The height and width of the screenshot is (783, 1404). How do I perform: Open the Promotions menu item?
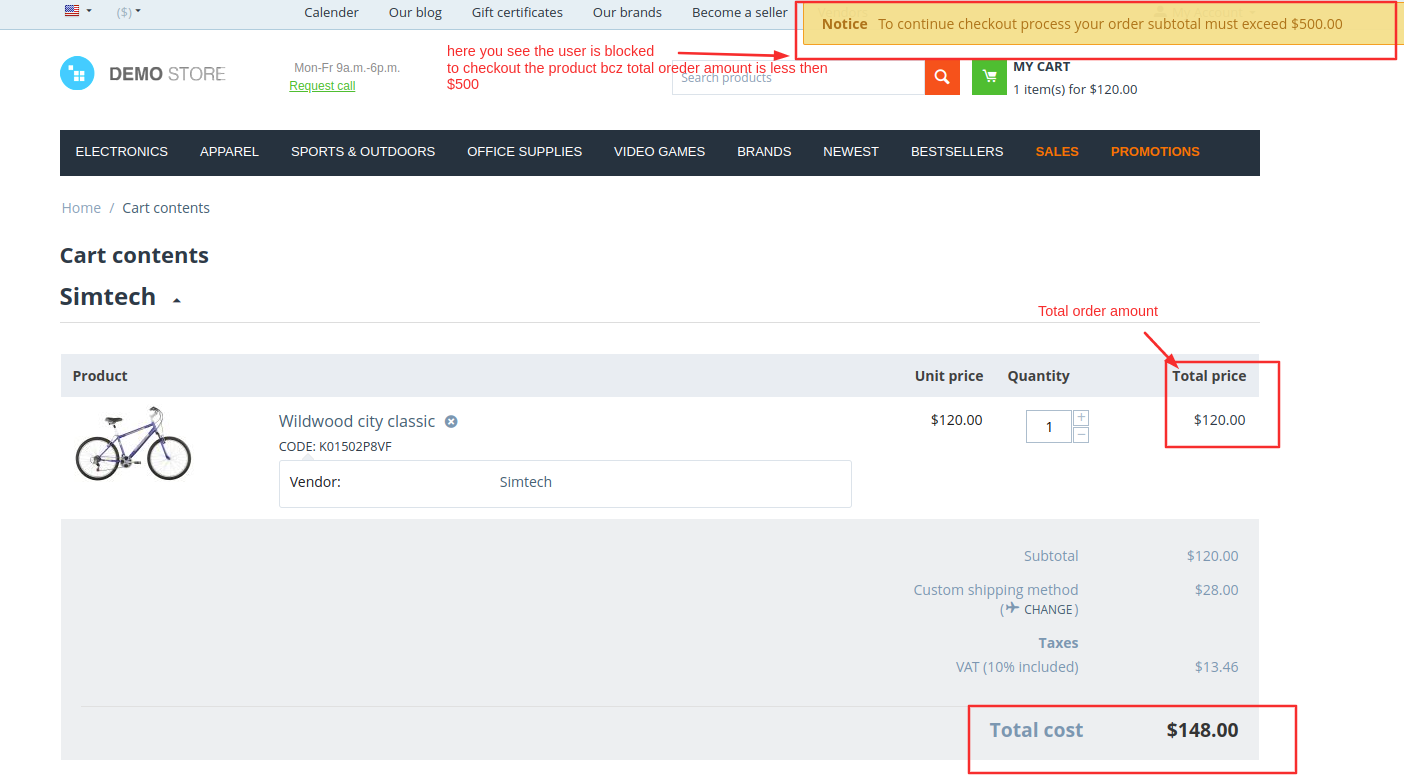[x=1155, y=152]
